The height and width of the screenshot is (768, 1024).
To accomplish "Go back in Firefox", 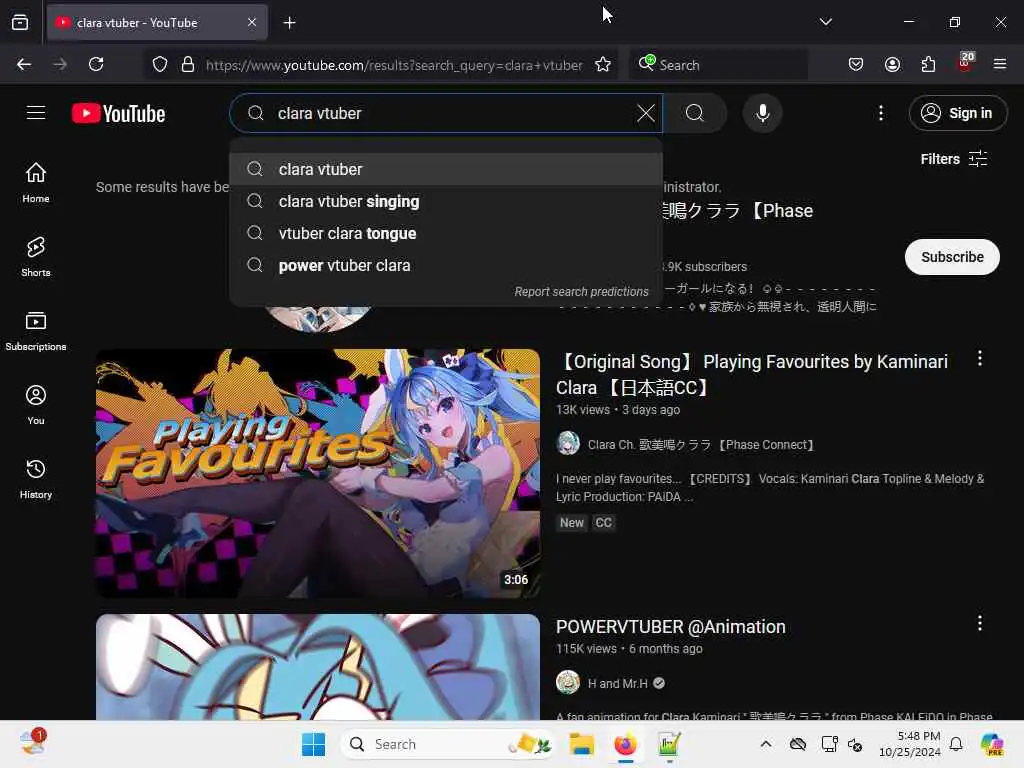I will point(24,64).
